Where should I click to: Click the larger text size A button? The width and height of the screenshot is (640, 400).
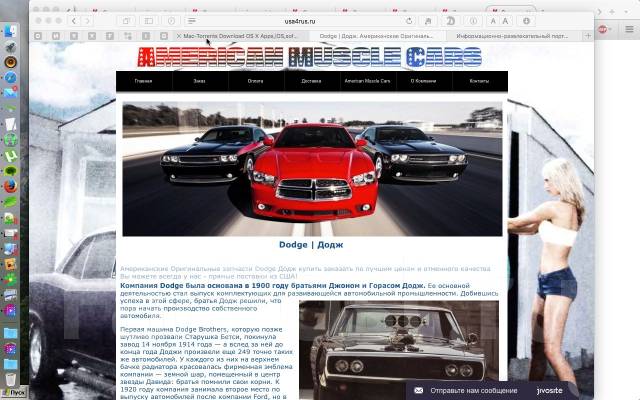(x=505, y=21)
